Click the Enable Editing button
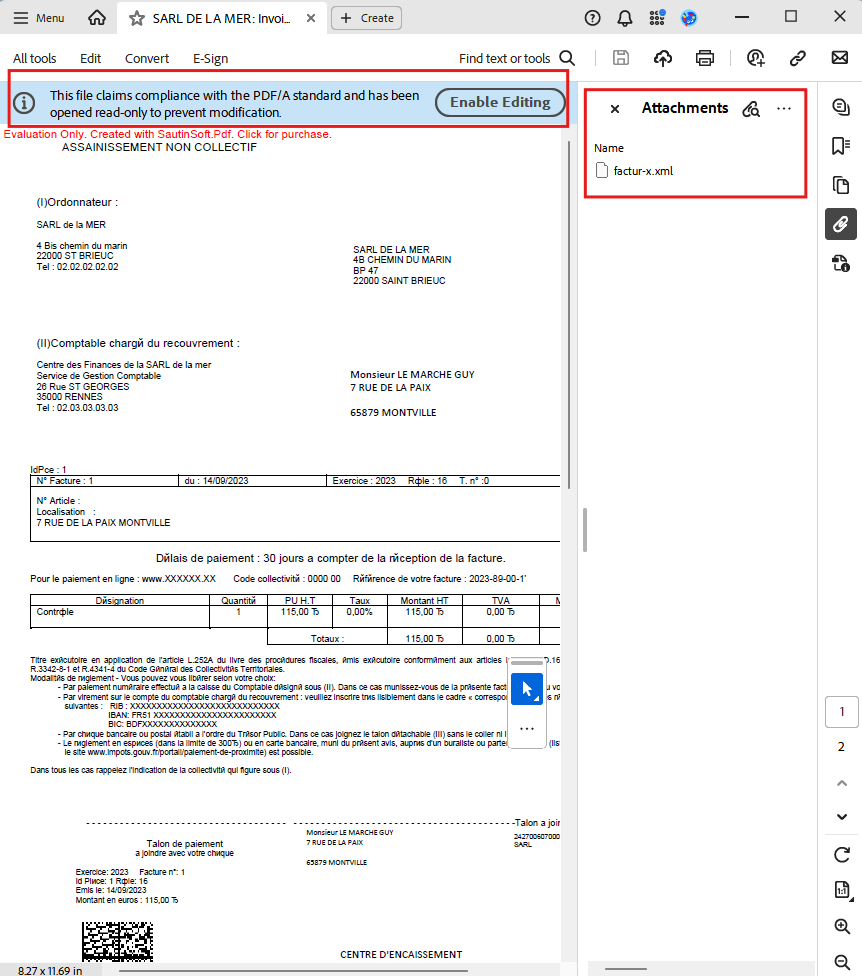The image size is (862, 976). 500,102
